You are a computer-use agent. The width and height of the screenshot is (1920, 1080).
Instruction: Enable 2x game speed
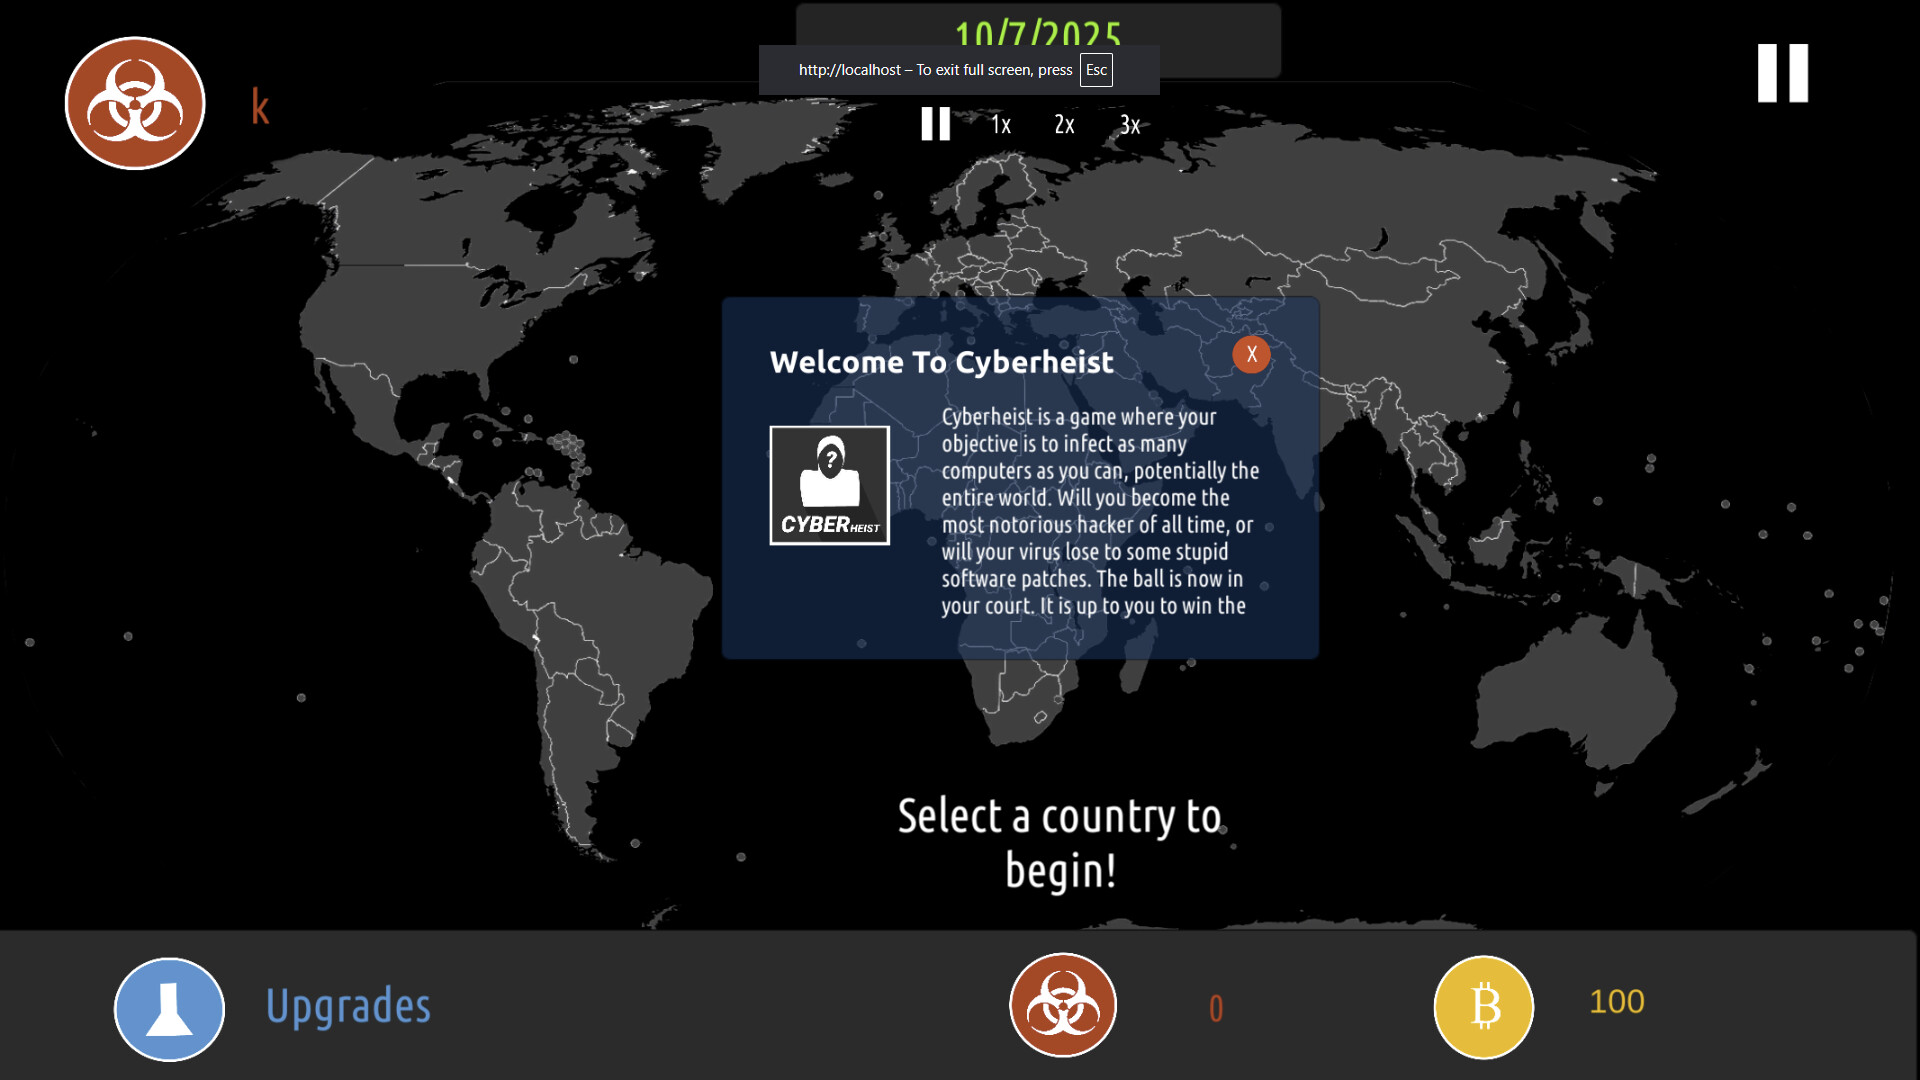pos(1064,125)
